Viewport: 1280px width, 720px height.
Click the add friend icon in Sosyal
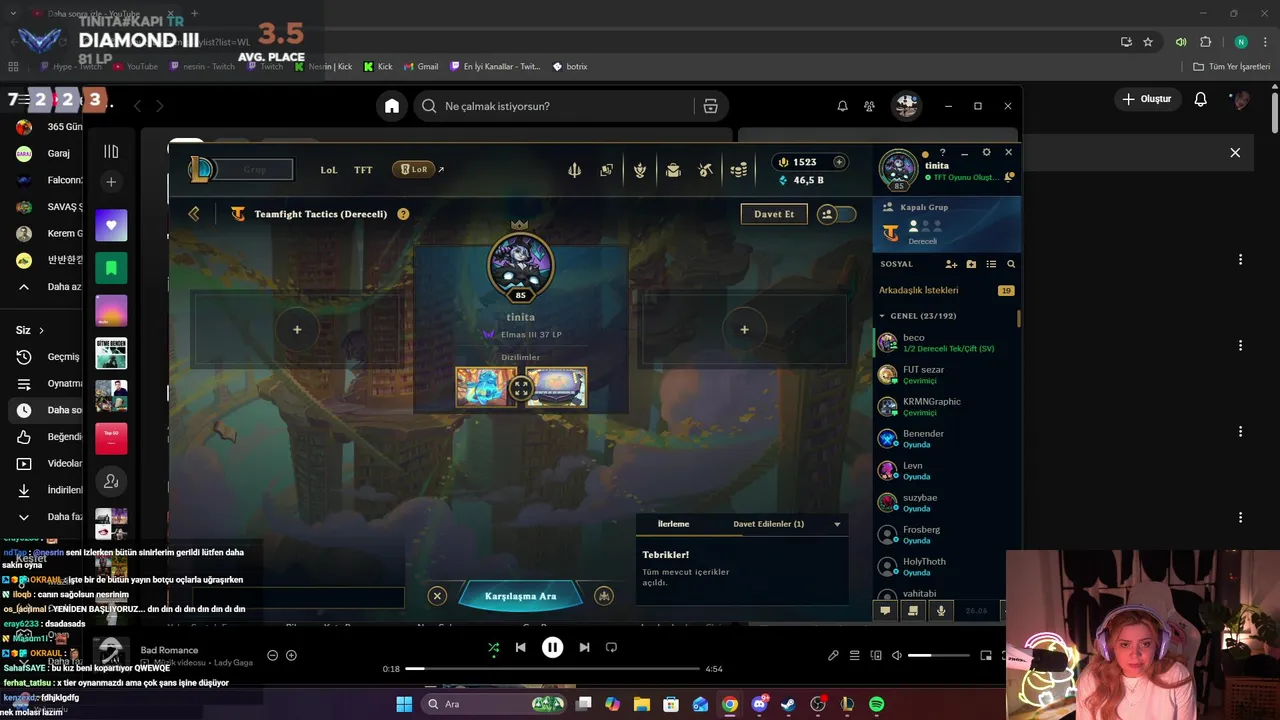(951, 264)
